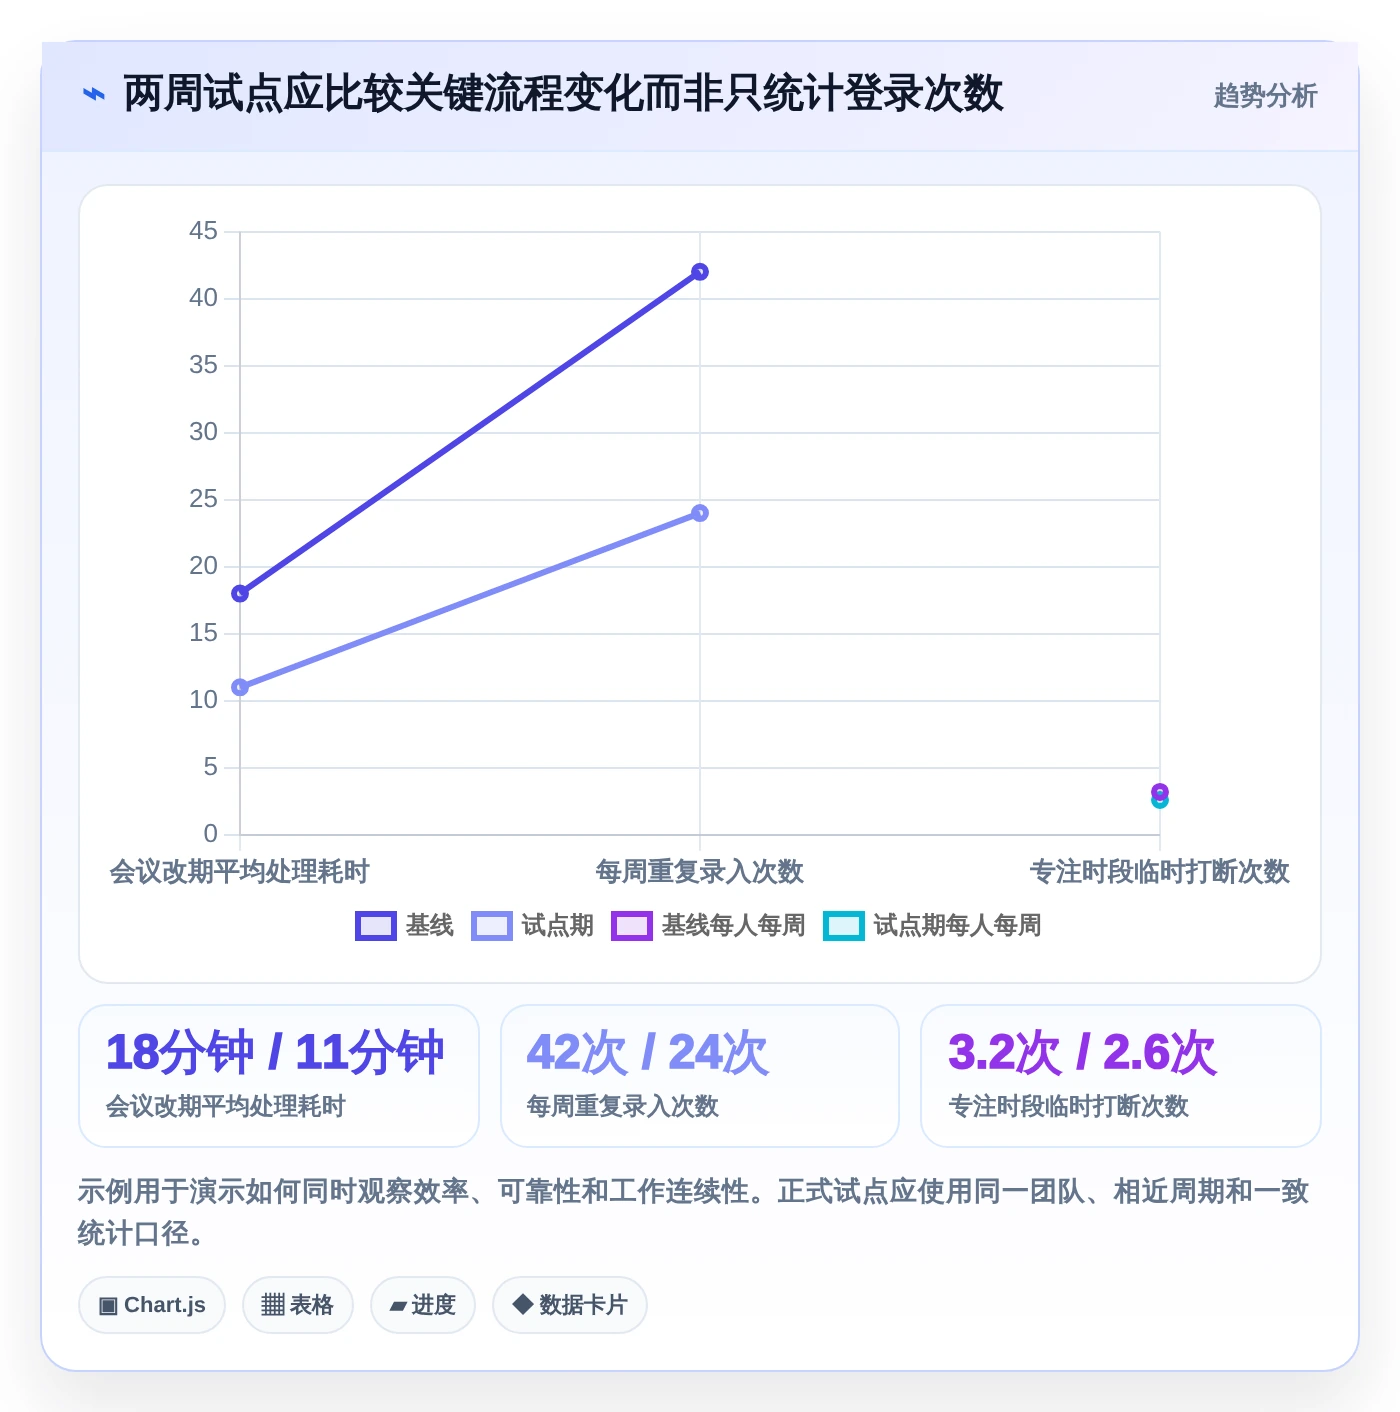Click the Chart.js tag chip
The image size is (1400, 1412).
[x=152, y=1305]
